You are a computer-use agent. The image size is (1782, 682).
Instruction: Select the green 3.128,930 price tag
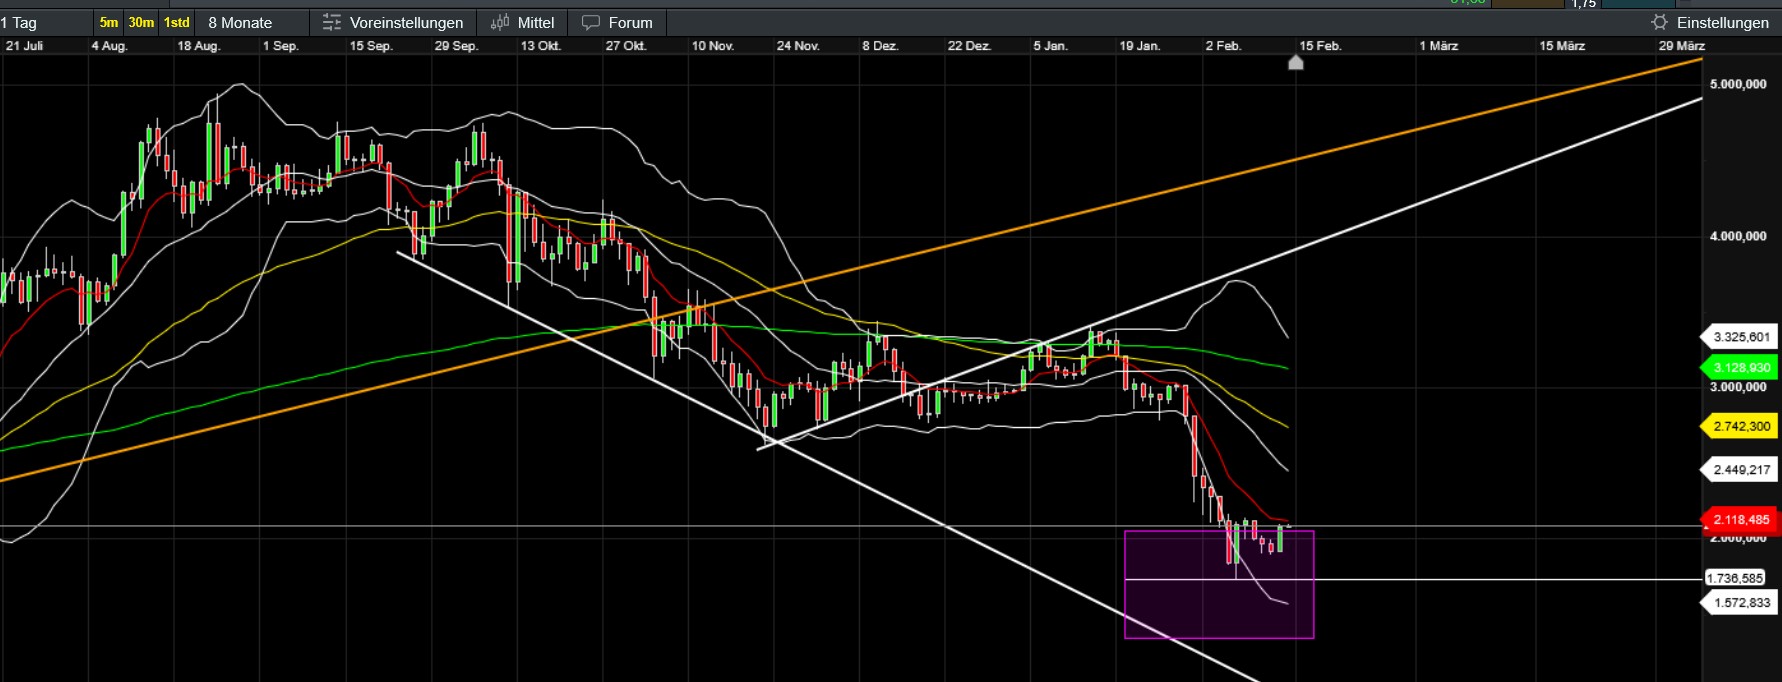(x=1741, y=367)
